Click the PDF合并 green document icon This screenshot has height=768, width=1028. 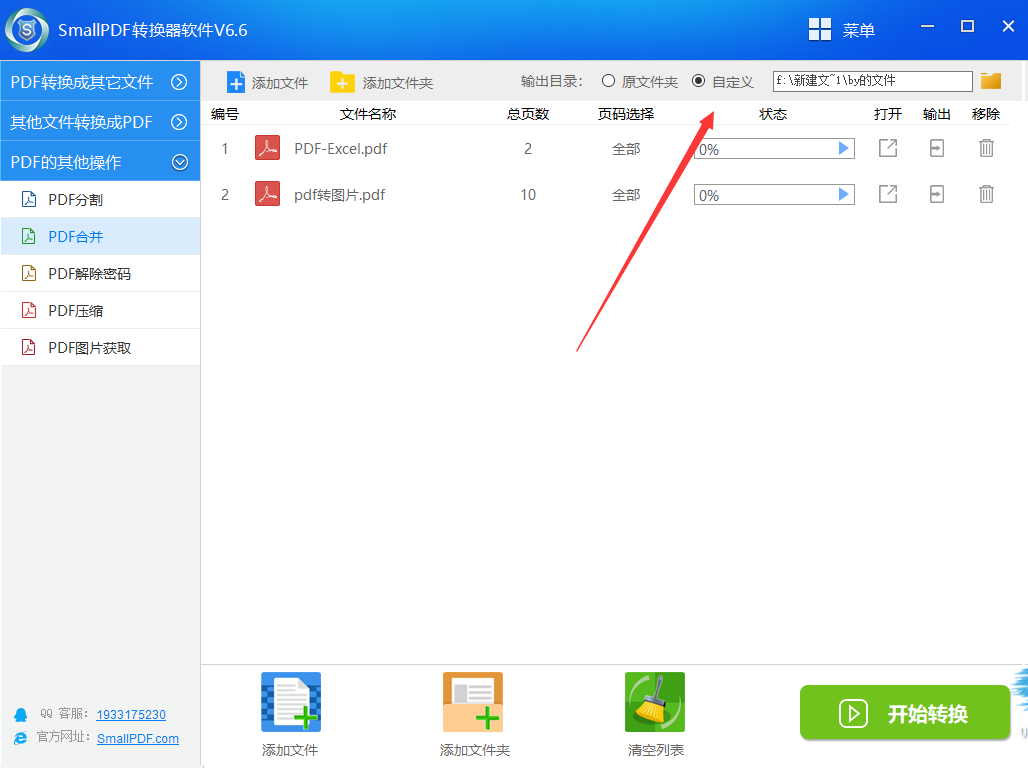(x=29, y=236)
